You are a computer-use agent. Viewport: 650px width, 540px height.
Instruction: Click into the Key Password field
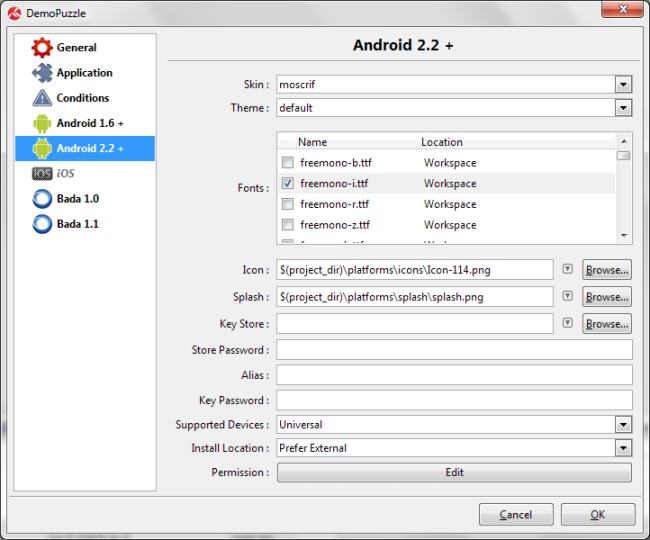(x=454, y=400)
